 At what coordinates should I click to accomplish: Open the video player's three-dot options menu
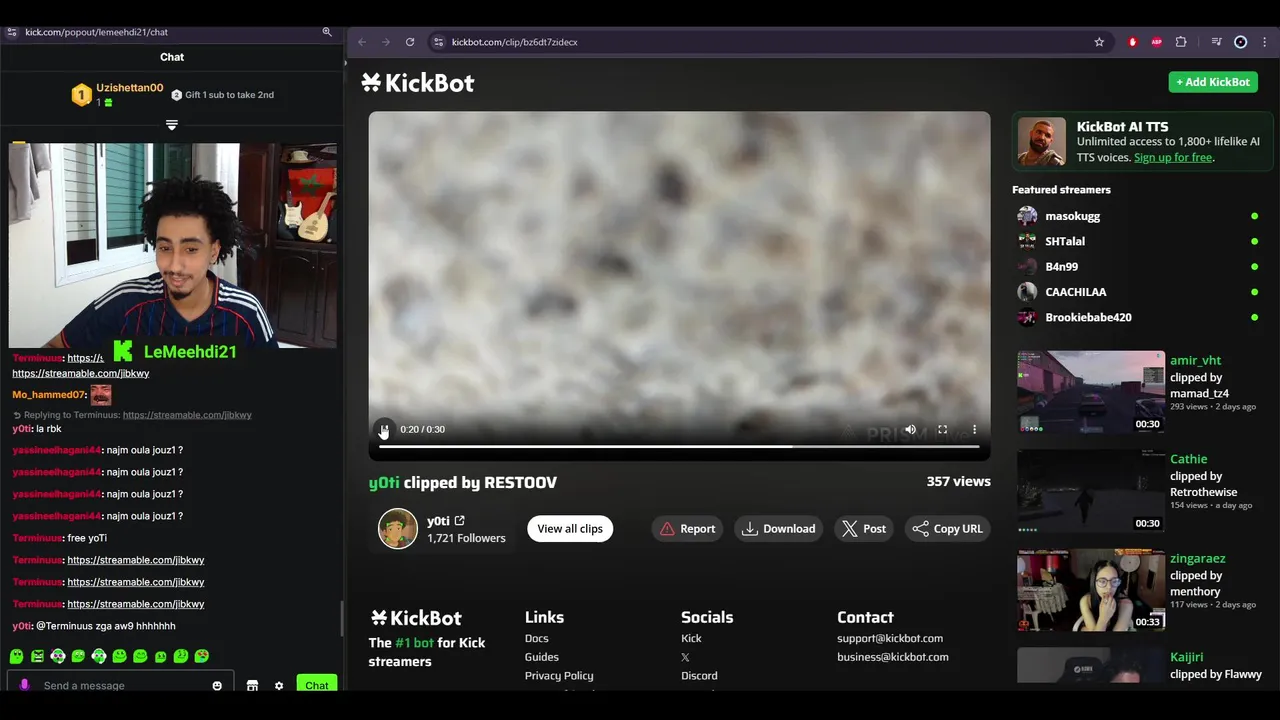pos(974,429)
